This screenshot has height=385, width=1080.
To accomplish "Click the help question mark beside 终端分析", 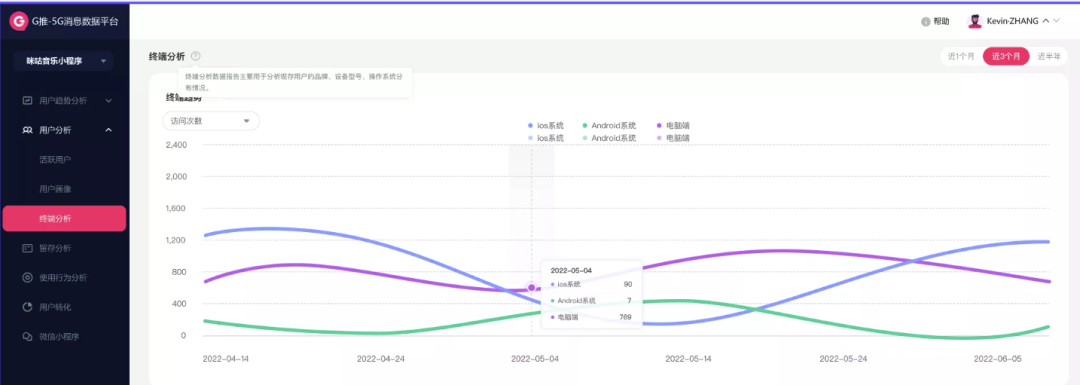I will (x=196, y=56).
